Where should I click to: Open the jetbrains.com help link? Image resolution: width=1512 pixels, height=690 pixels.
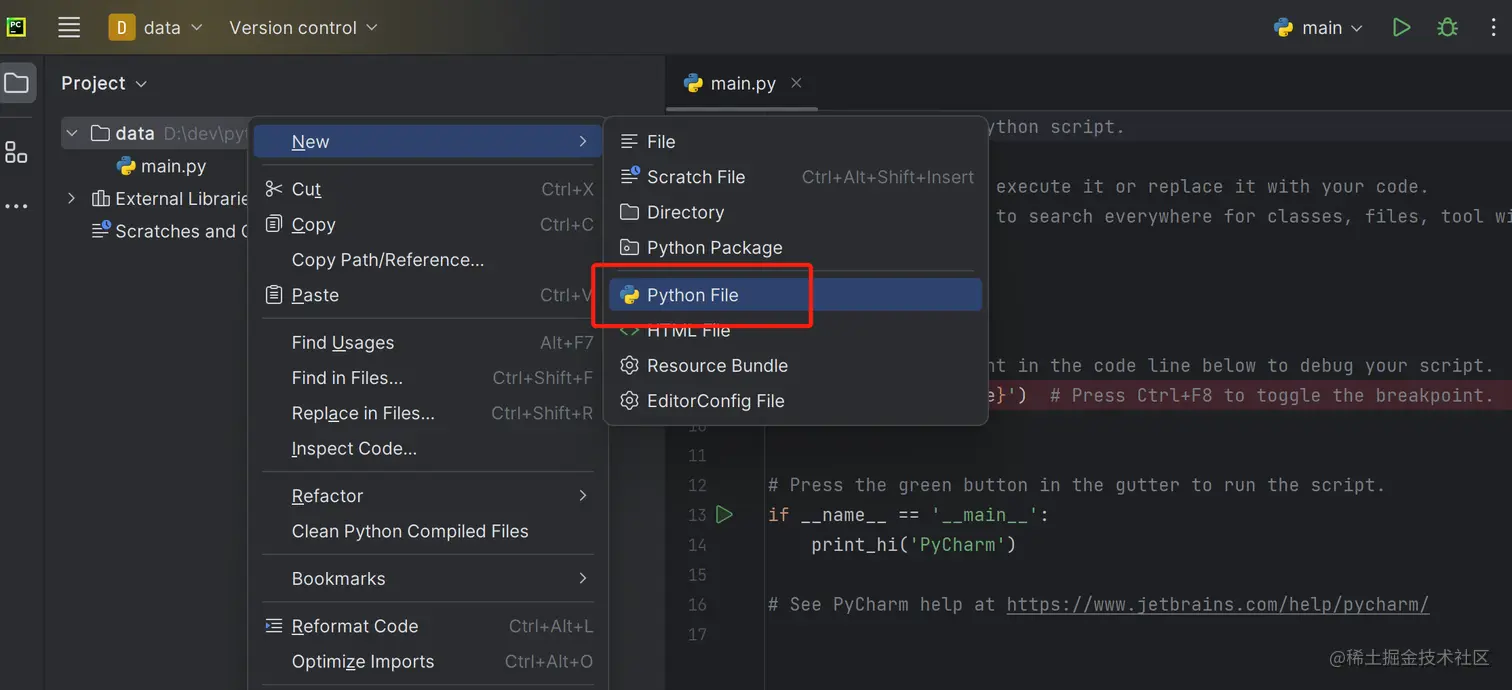coord(1217,604)
